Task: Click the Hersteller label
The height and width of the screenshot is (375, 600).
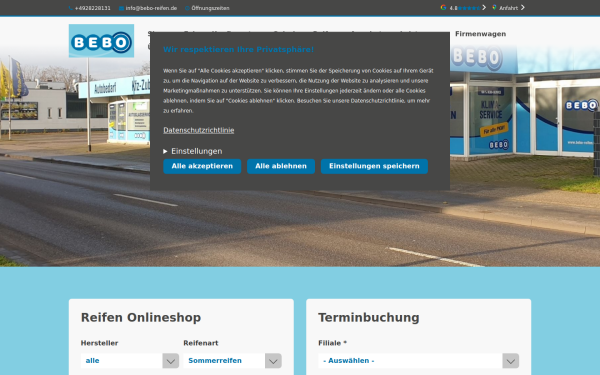Action: coord(99,343)
